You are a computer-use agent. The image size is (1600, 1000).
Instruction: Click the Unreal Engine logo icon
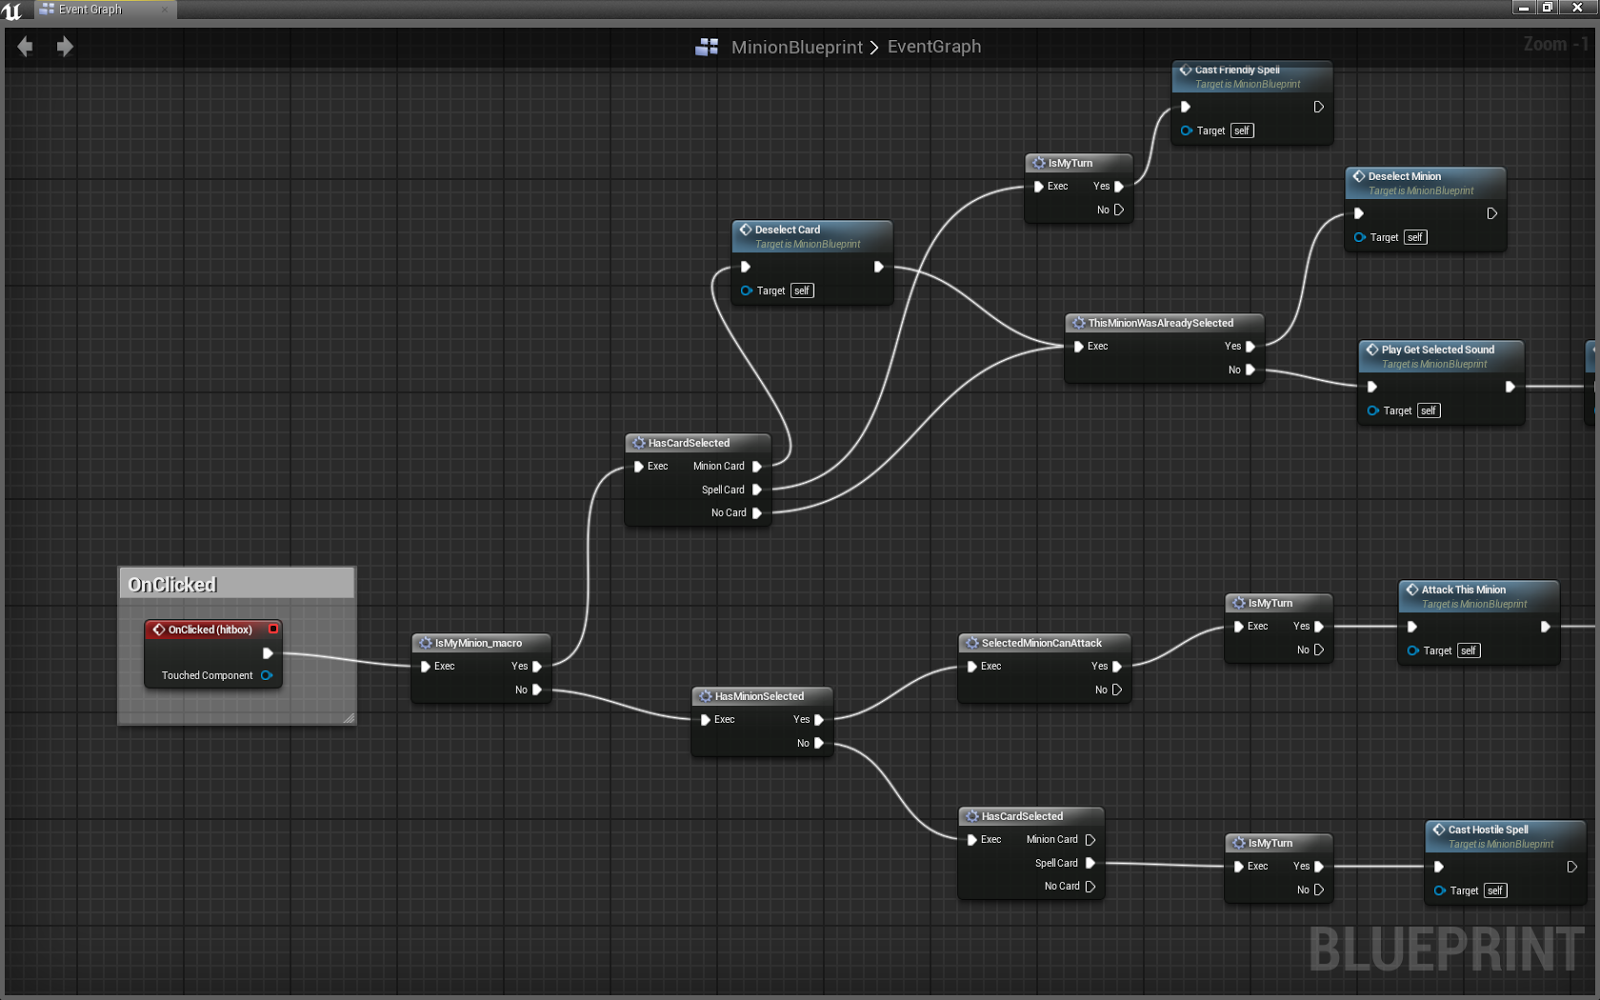12,11
